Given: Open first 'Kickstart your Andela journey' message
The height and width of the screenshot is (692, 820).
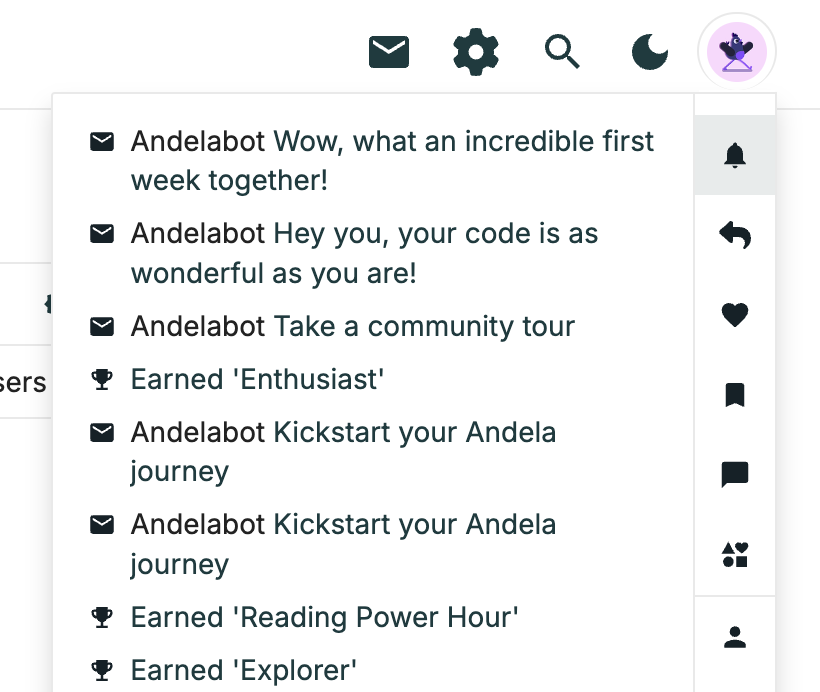Looking at the screenshot, I should 373,452.
